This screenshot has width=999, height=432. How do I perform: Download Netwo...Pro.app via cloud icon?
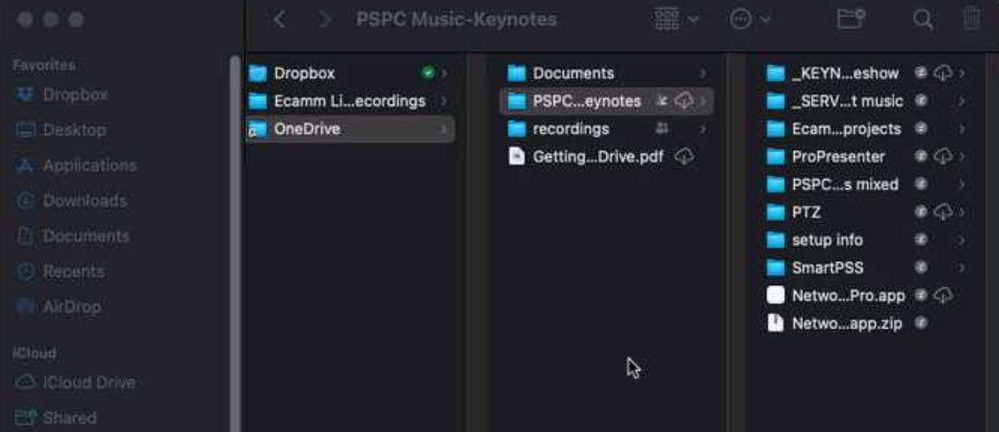942,296
